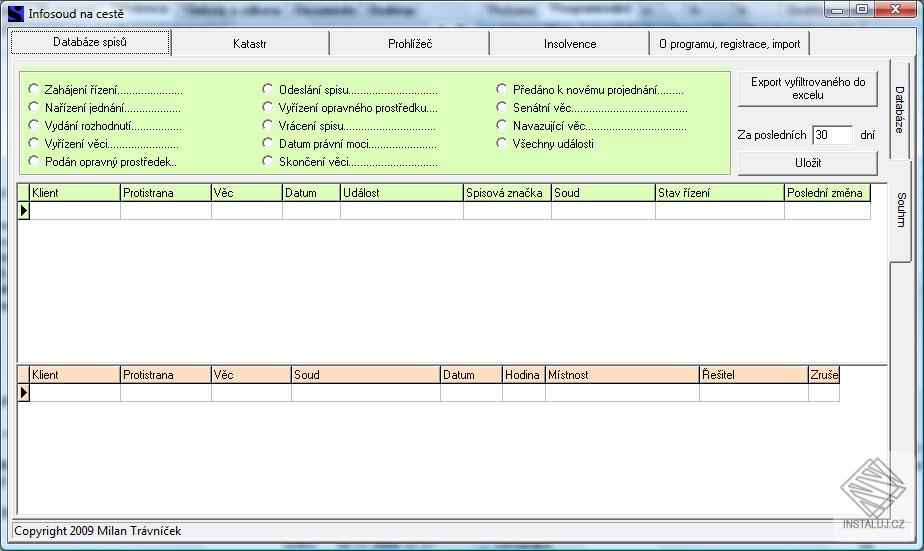This screenshot has height=551, width=924.
Task: Select row marker arrow in green table
Action: [24, 210]
